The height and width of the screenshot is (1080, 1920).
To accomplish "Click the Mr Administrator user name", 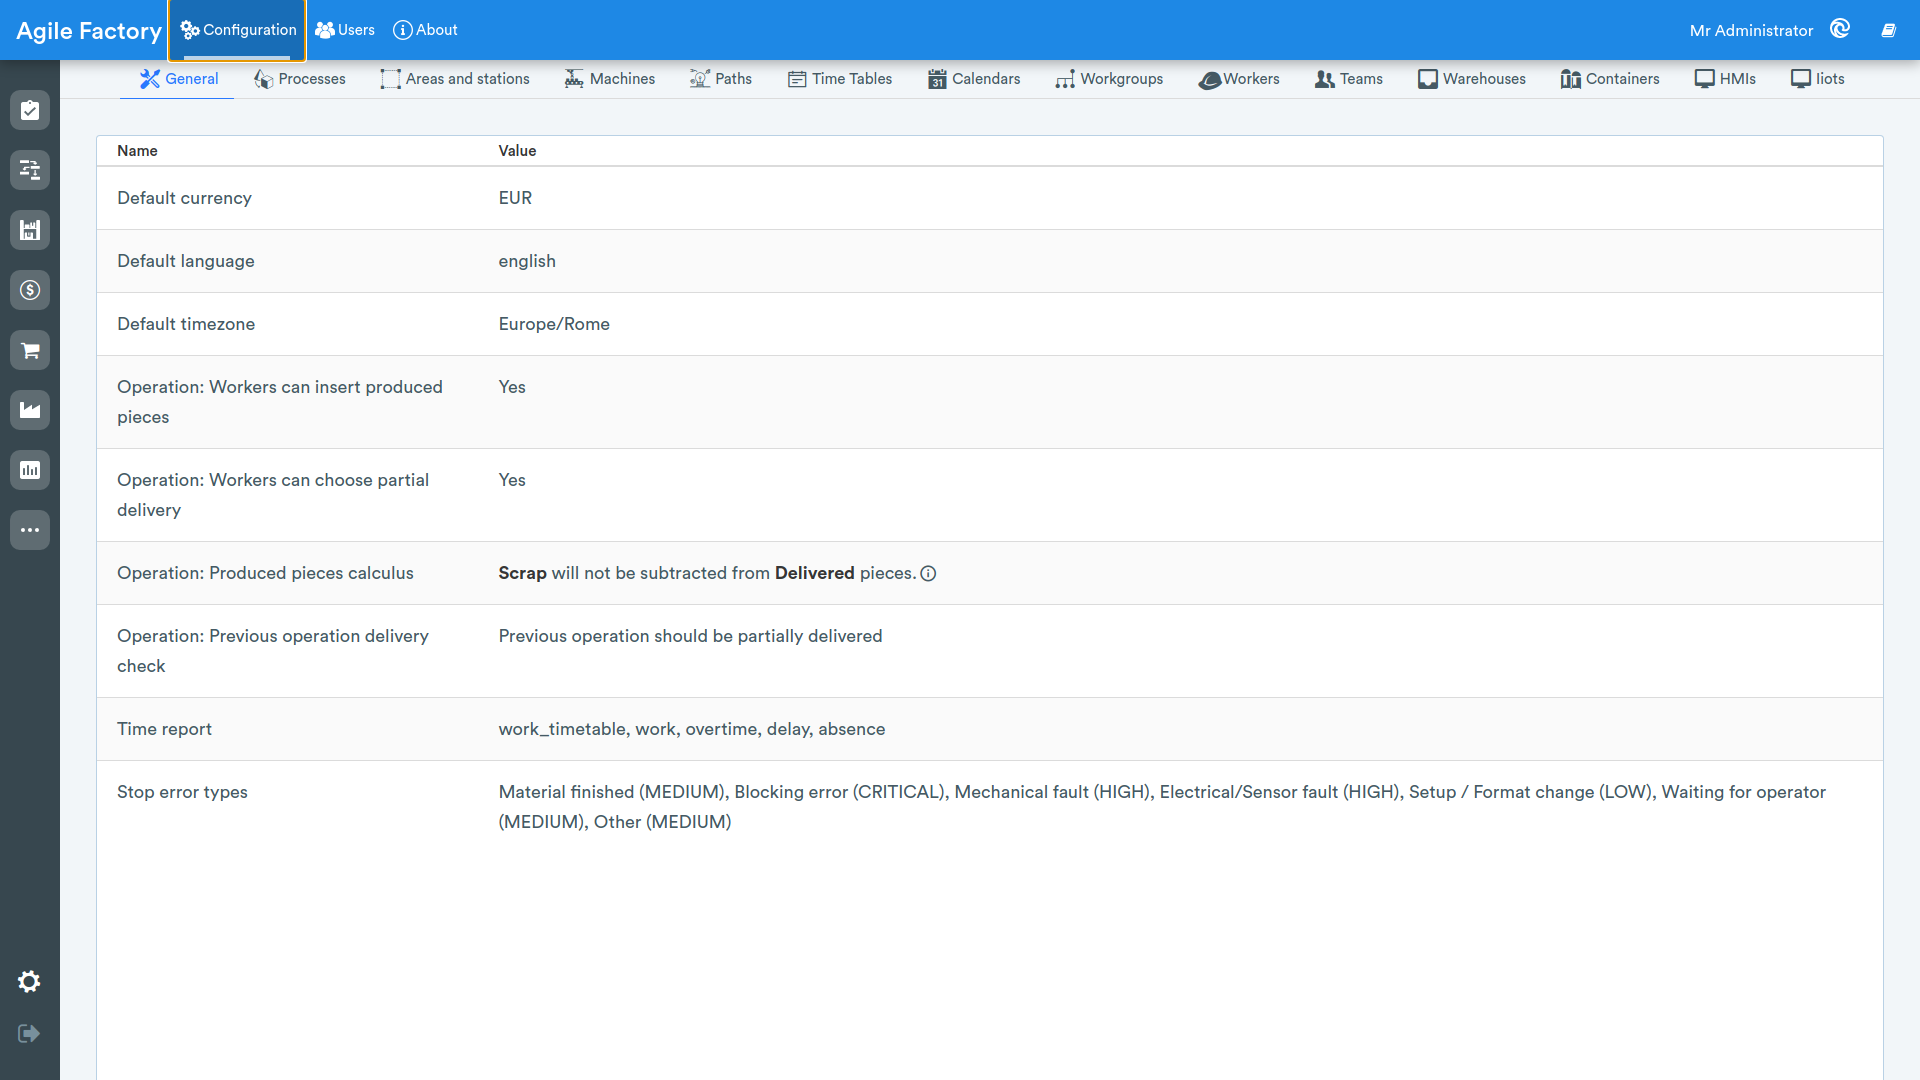I will tap(1751, 31).
